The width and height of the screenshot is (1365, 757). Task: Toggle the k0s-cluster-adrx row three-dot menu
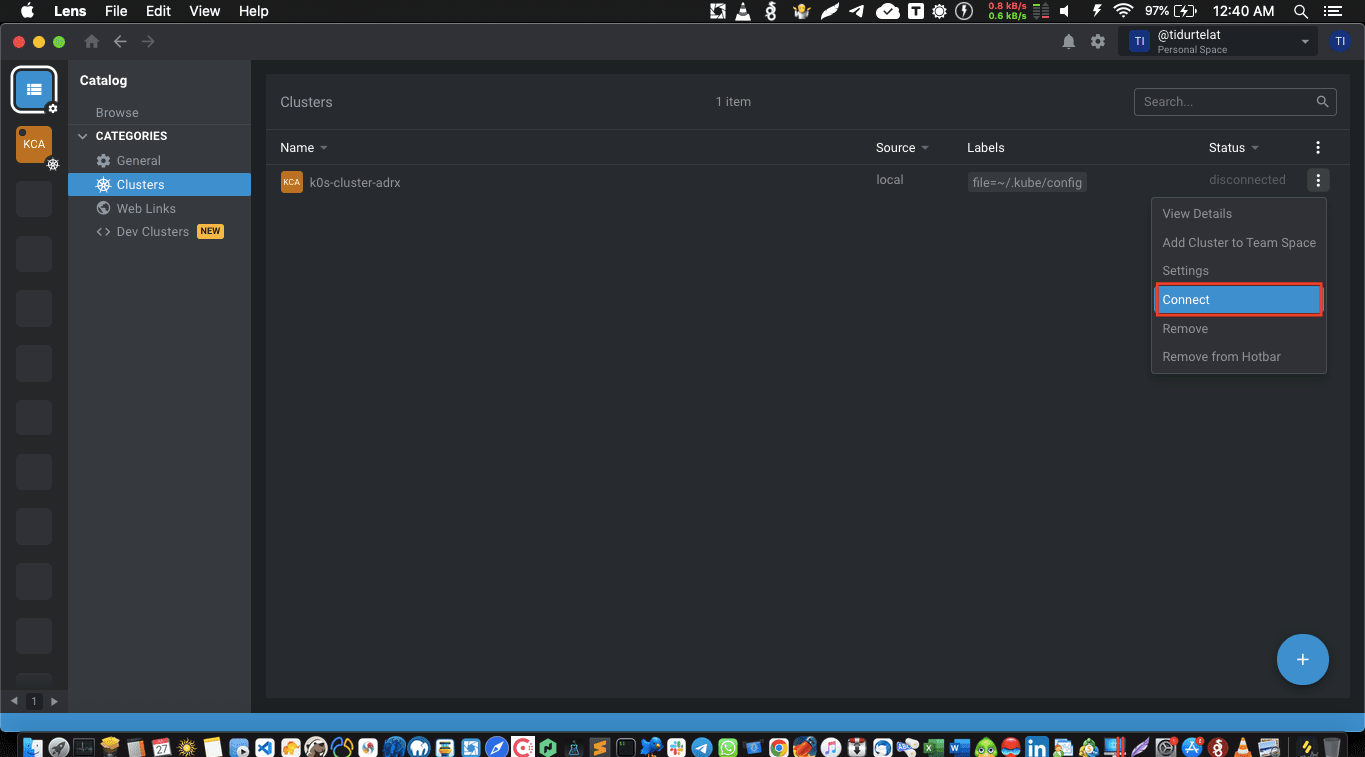(1318, 180)
